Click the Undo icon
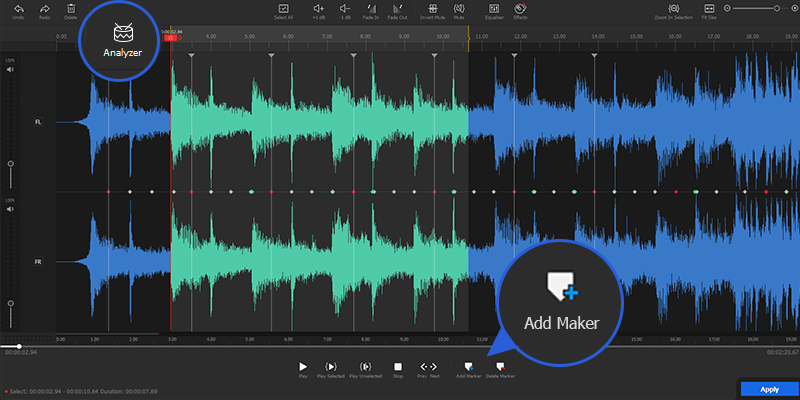Viewport: 800px width, 400px height. [x=18, y=8]
